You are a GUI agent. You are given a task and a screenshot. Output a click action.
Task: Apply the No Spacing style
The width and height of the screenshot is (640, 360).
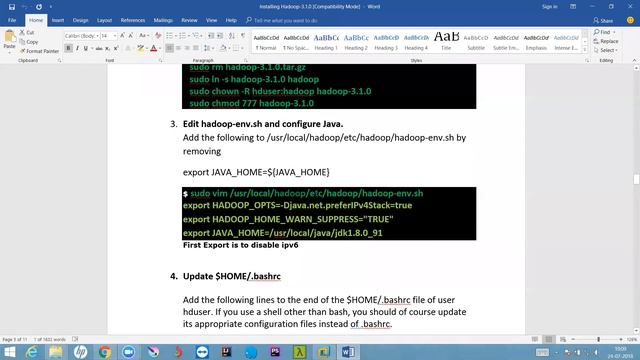coord(296,42)
